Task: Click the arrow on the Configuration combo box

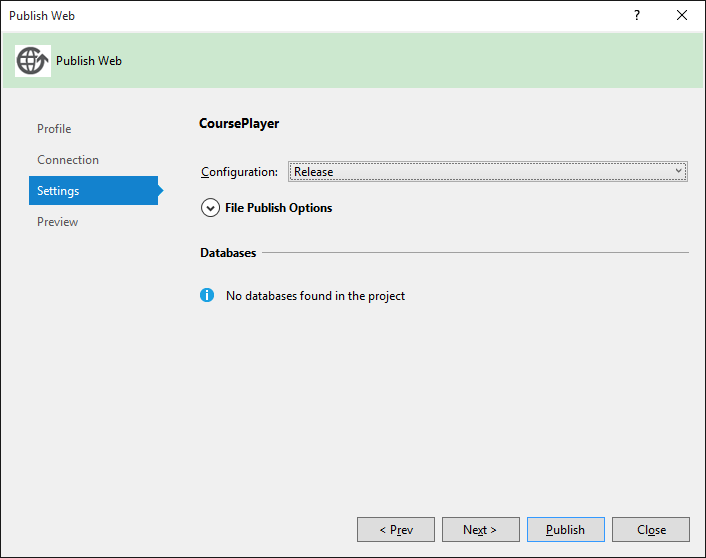Action: [x=678, y=171]
